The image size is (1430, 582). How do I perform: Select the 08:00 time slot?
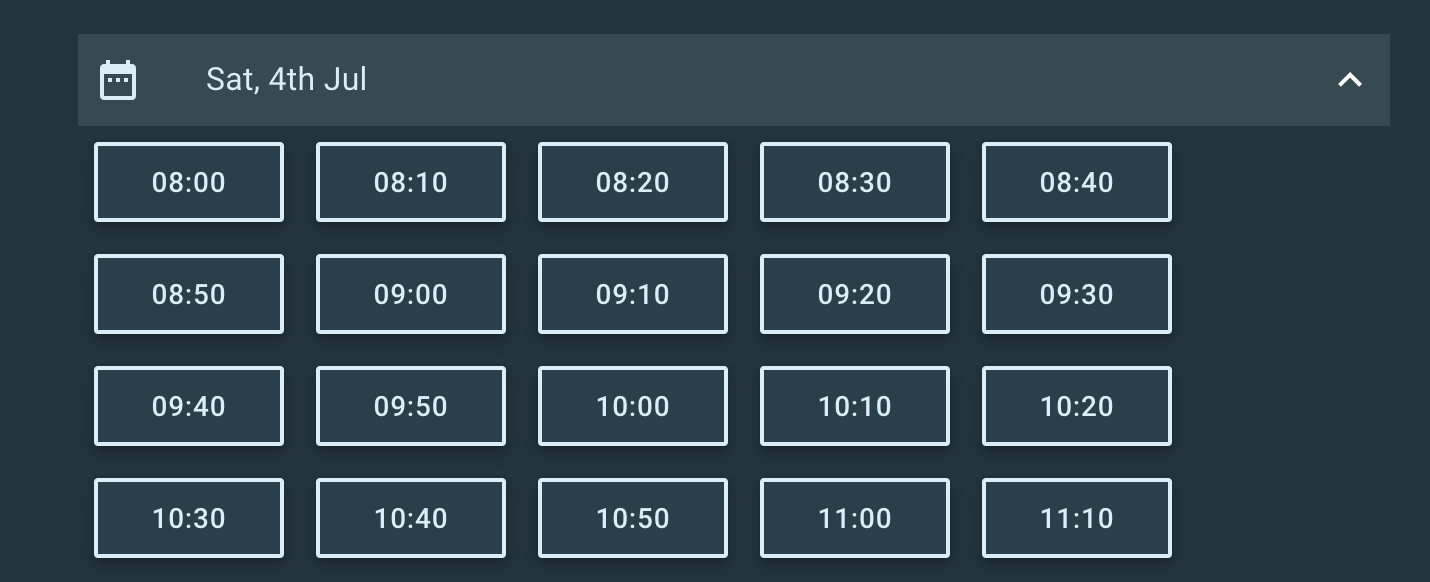pos(189,182)
